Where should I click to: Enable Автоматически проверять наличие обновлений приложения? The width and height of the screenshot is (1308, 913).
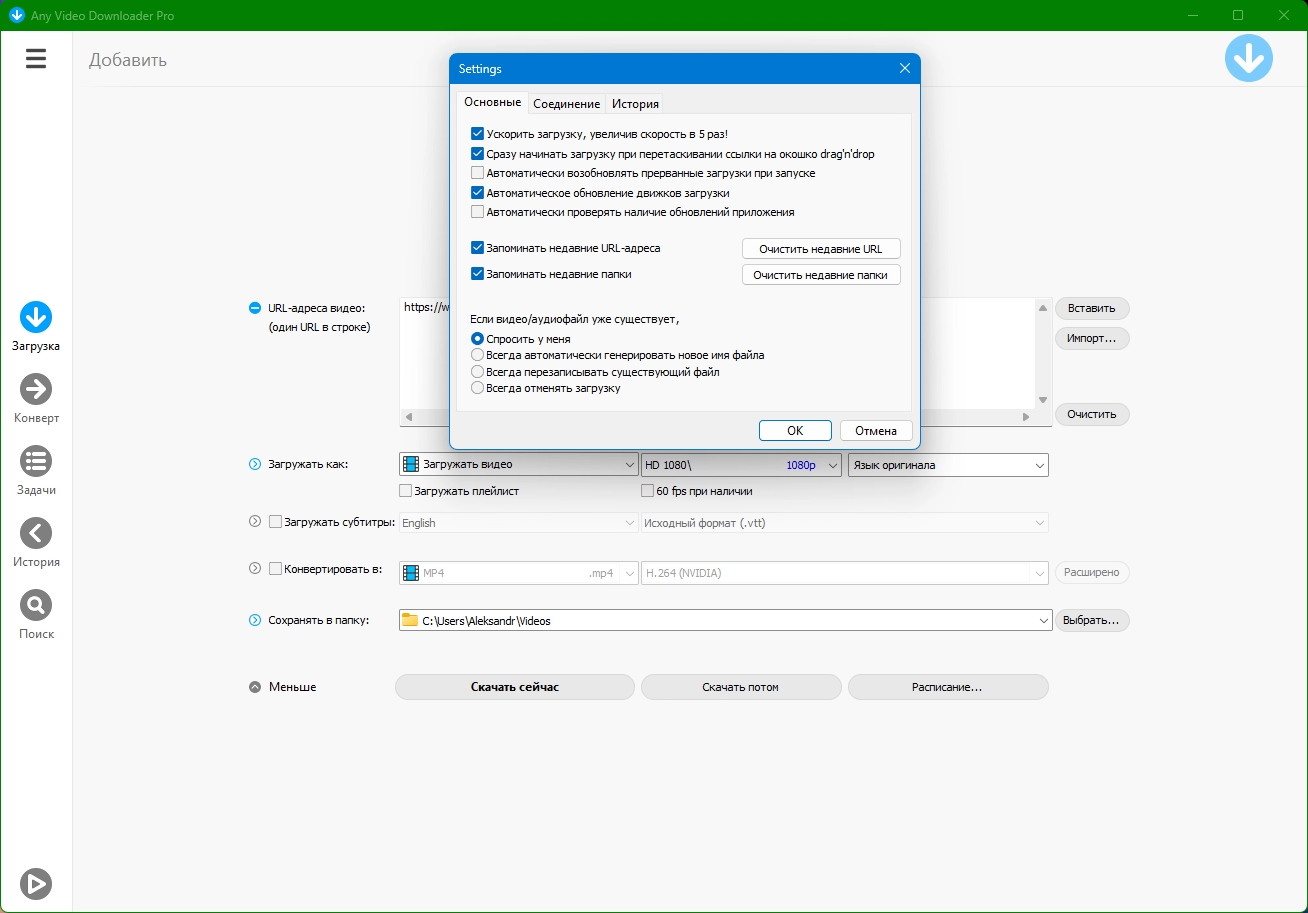pyautogui.click(x=477, y=212)
